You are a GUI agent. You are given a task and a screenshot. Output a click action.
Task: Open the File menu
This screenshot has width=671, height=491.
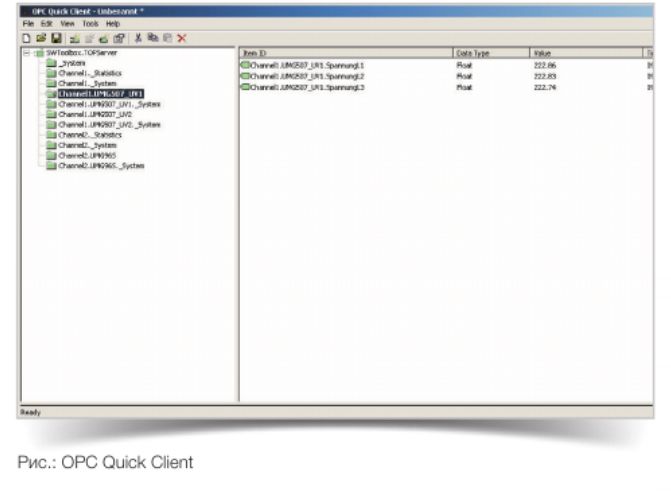28,23
